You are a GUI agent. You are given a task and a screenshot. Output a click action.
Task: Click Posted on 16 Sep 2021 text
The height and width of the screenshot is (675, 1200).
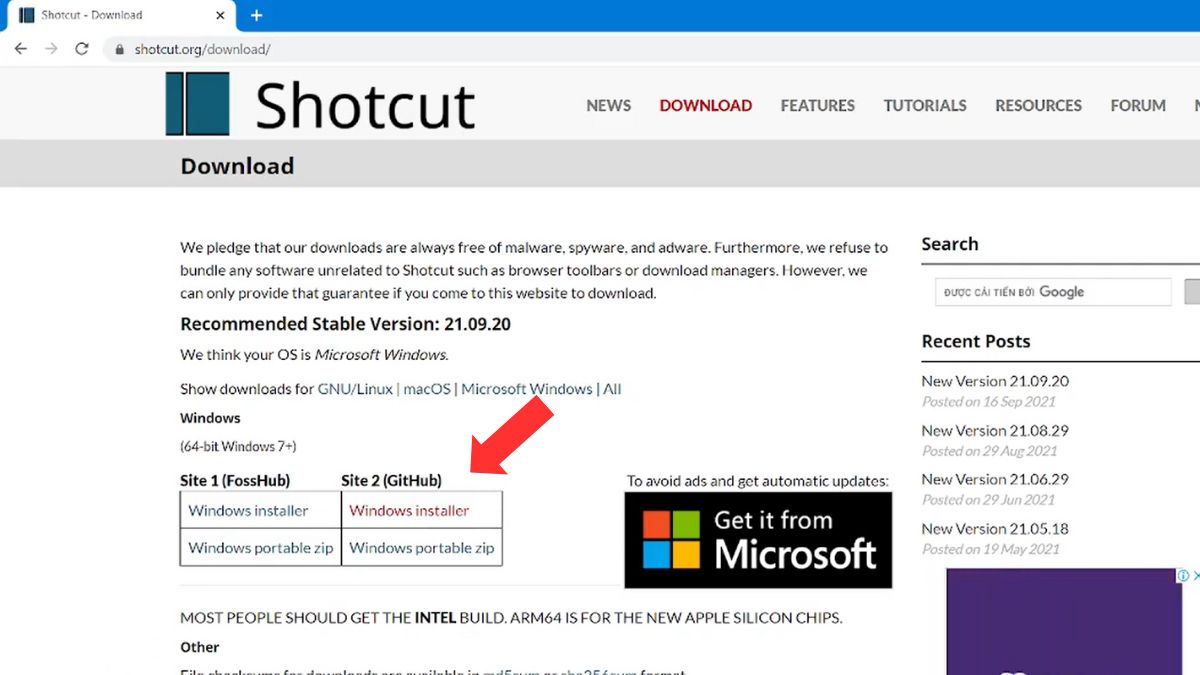click(988, 402)
